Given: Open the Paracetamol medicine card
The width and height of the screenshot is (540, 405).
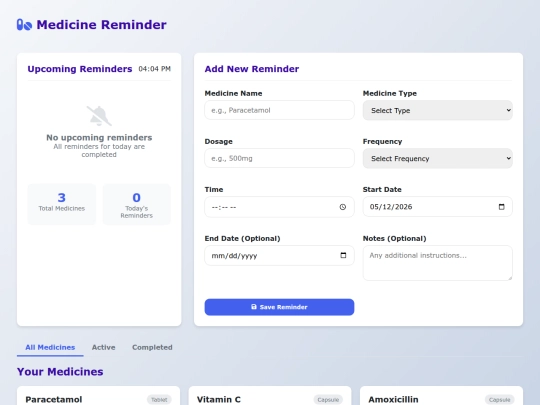Looking at the screenshot, I should 98,396.
